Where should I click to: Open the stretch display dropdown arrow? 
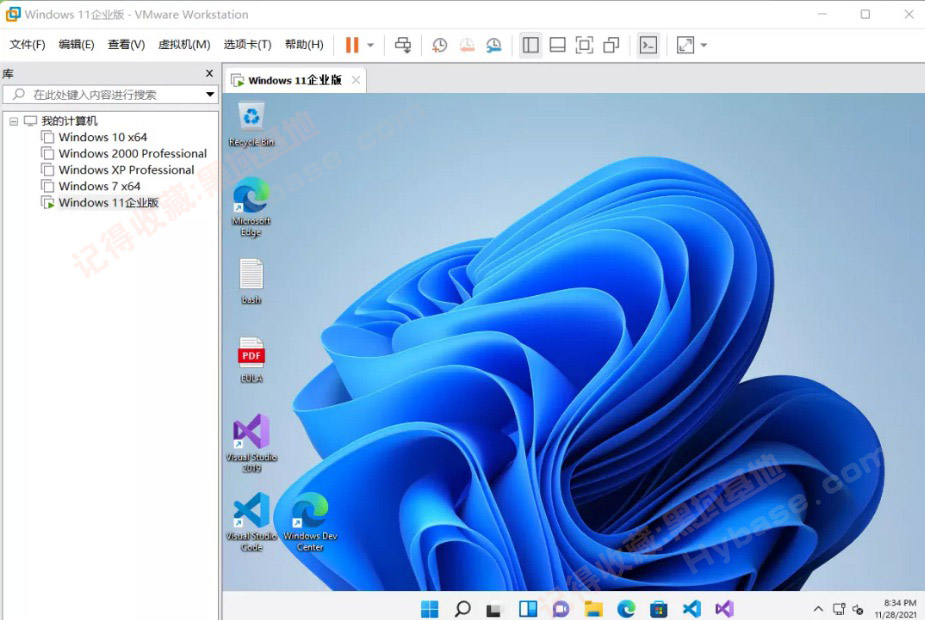click(704, 45)
